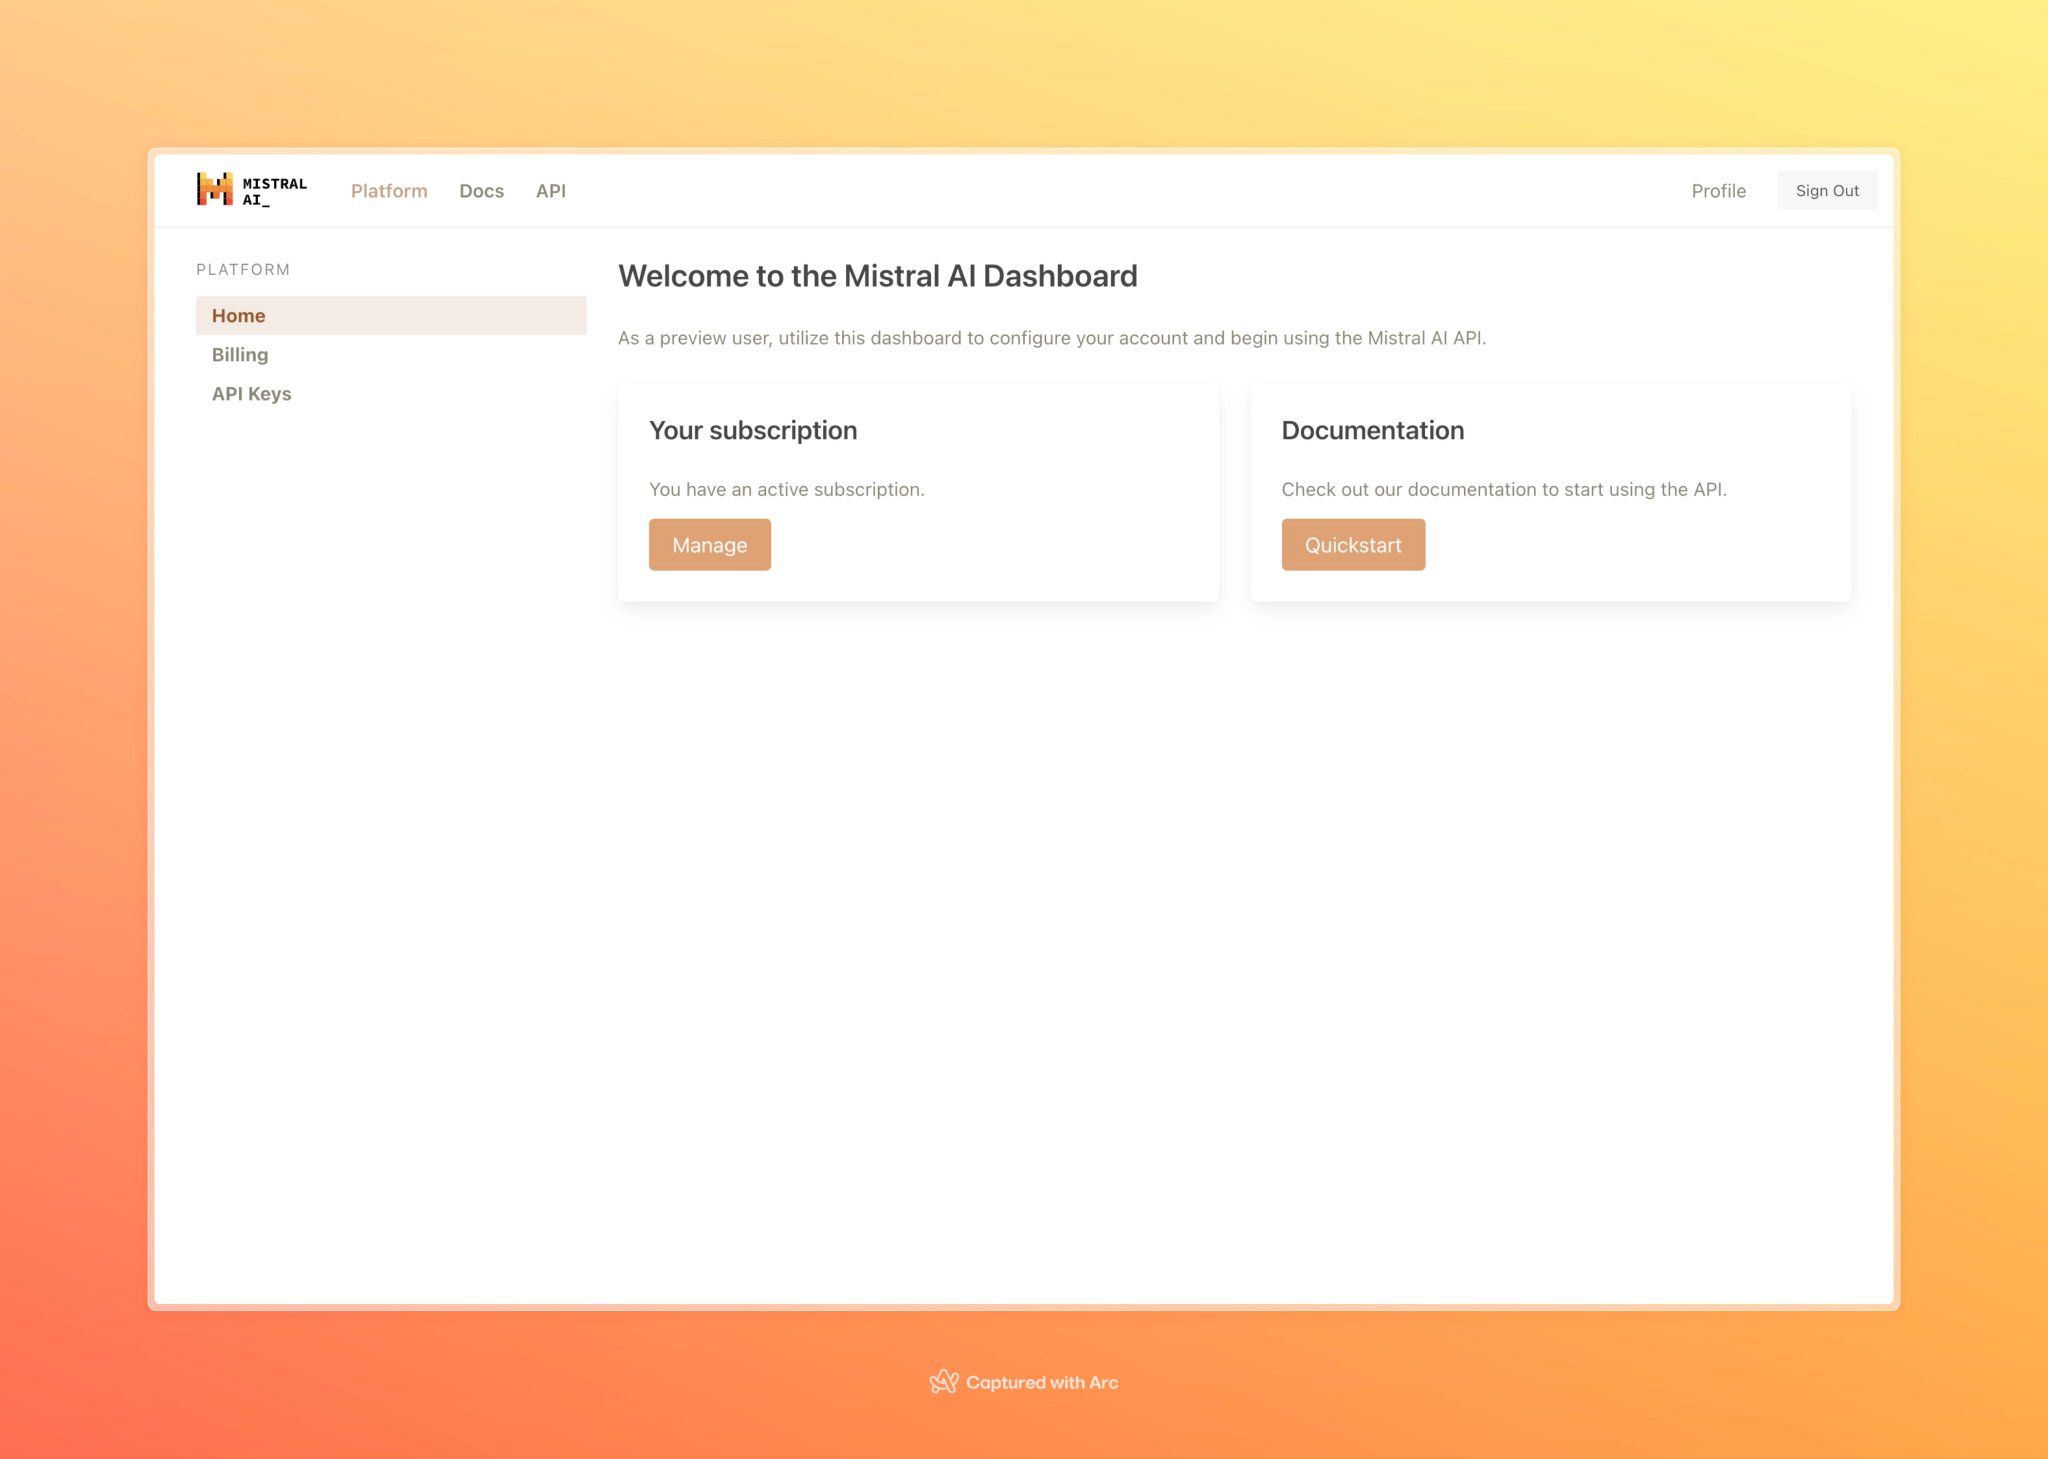
Task: Select Home in the sidebar
Action: coord(391,316)
